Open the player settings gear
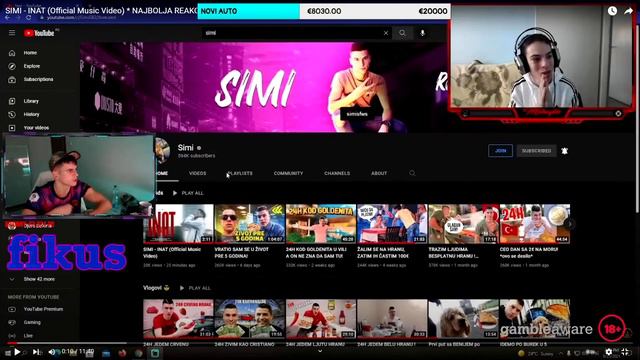640x360 pixels. click(x=609, y=351)
